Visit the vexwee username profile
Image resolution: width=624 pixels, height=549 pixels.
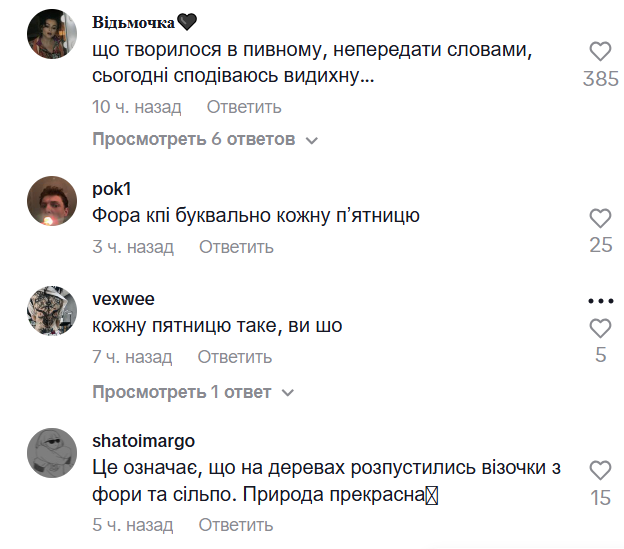pos(123,299)
